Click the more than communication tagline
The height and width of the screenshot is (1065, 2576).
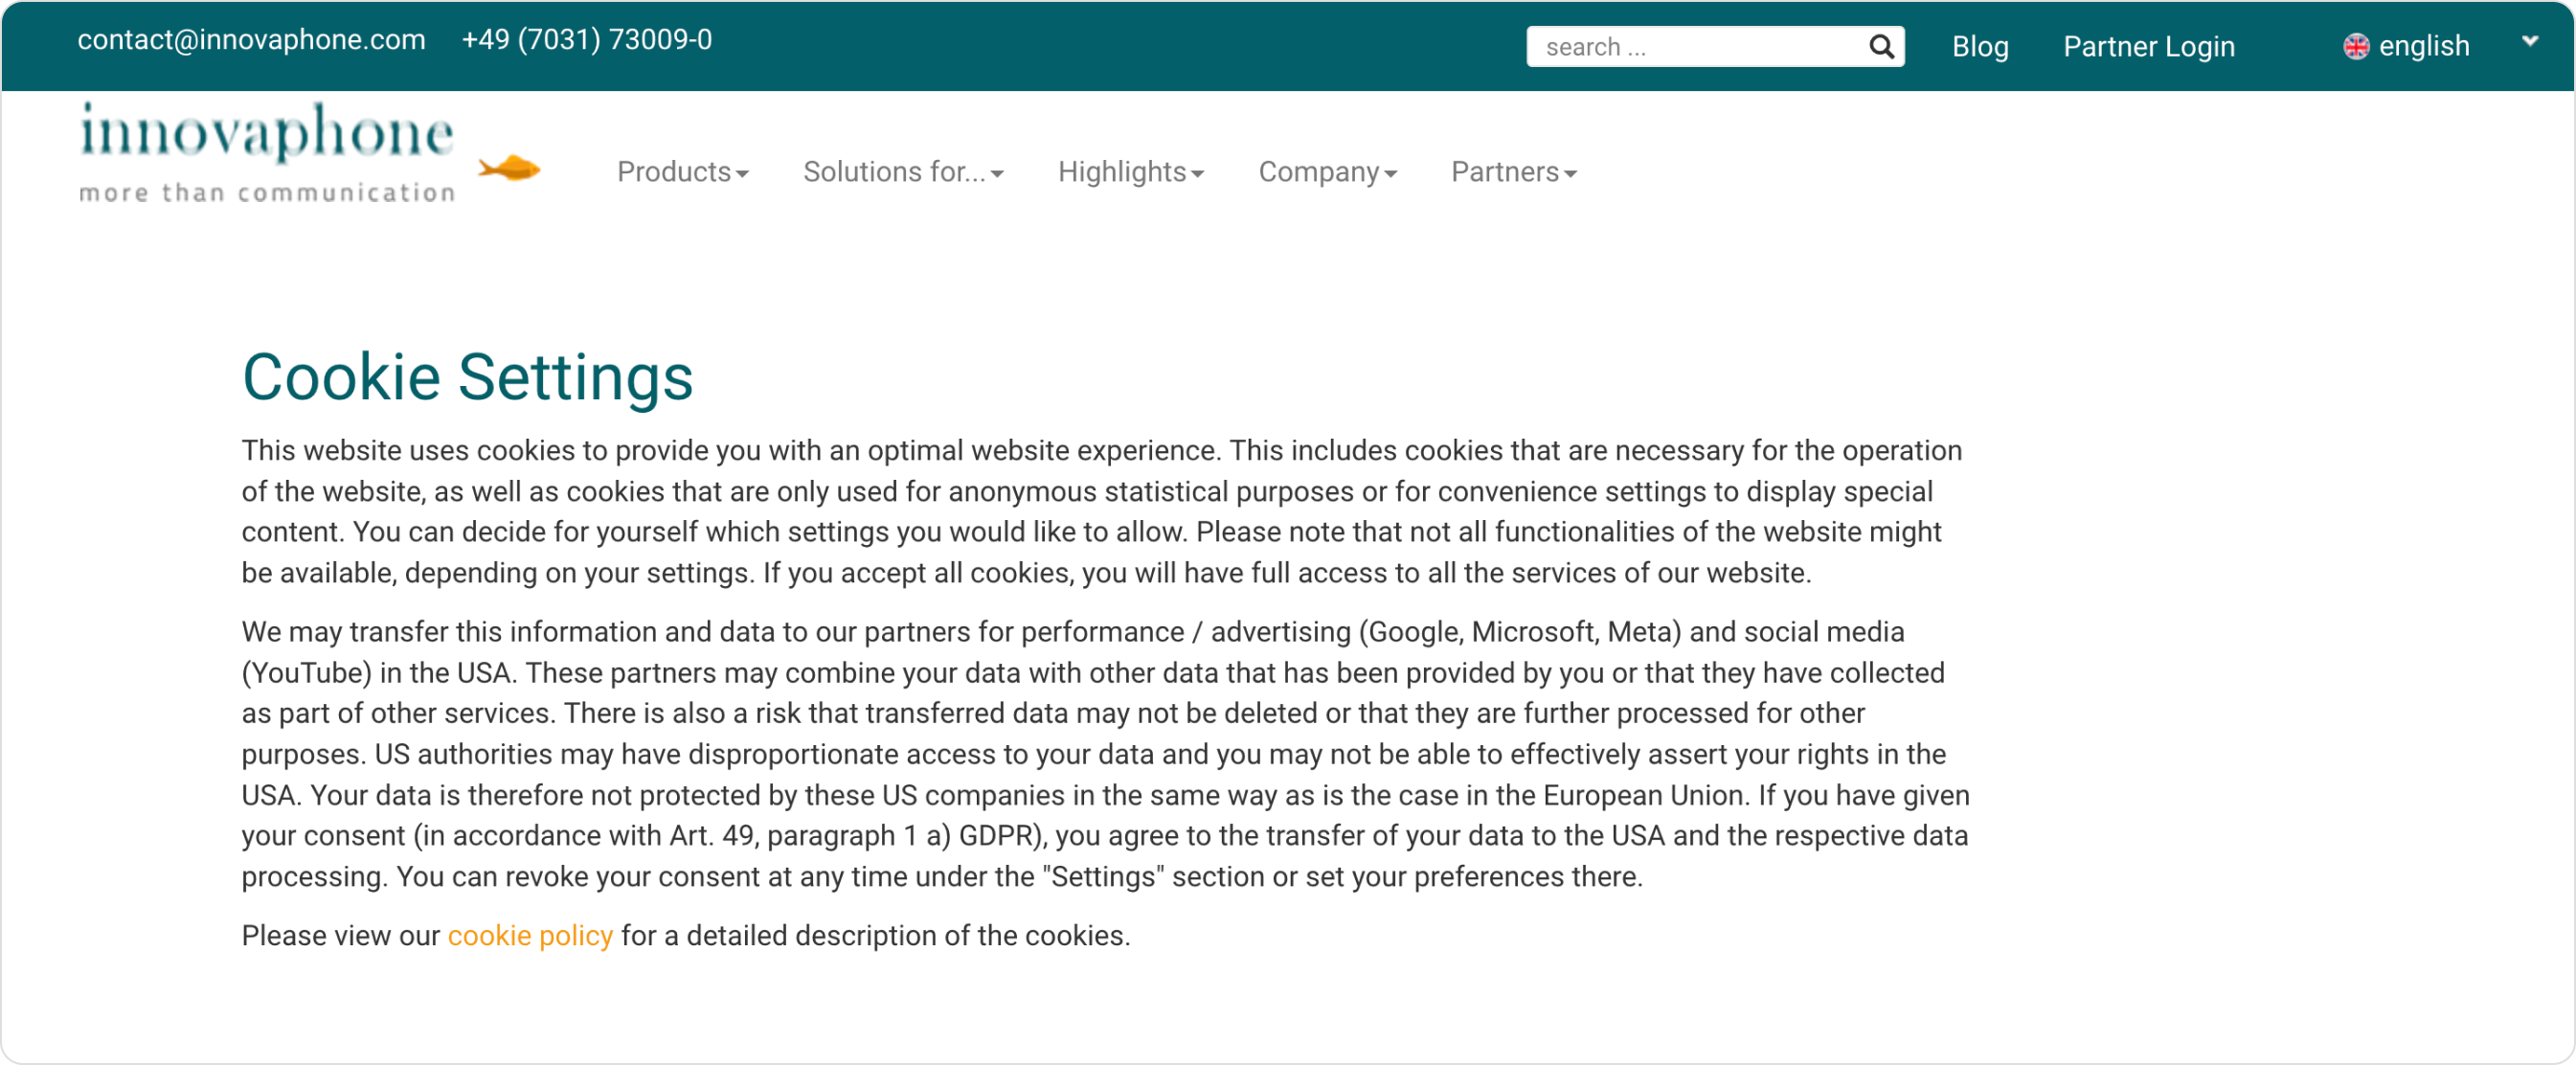(267, 192)
